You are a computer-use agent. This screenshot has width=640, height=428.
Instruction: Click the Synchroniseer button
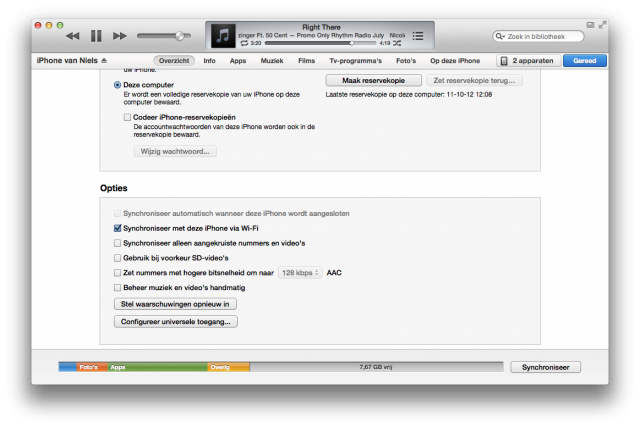(x=545, y=367)
